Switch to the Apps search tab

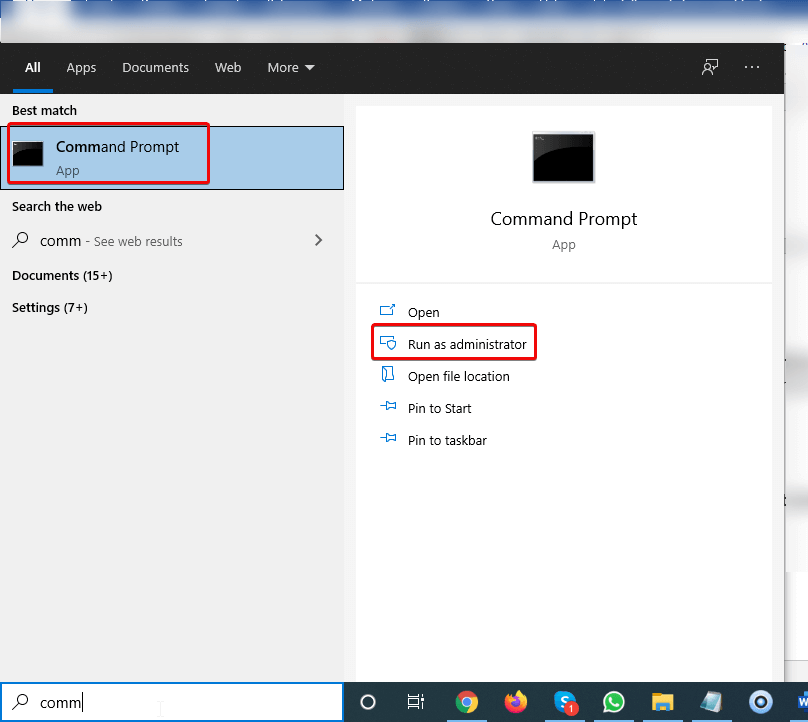pyautogui.click(x=81, y=67)
